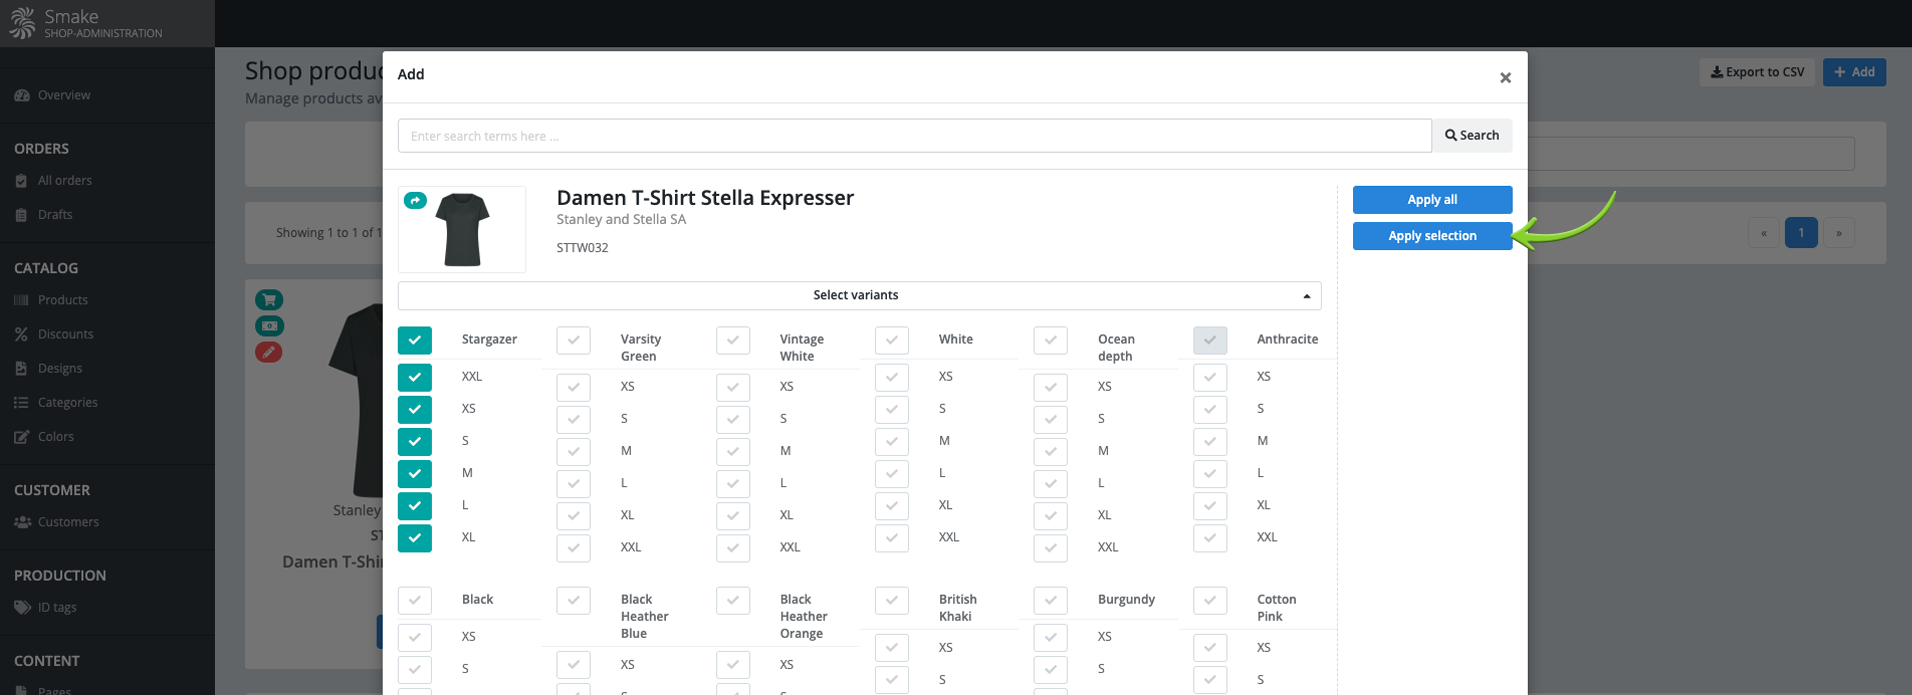The width and height of the screenshot is (1912, 695).
Task: Open Products in Catalog menu
Action: [x=63, y=300]
